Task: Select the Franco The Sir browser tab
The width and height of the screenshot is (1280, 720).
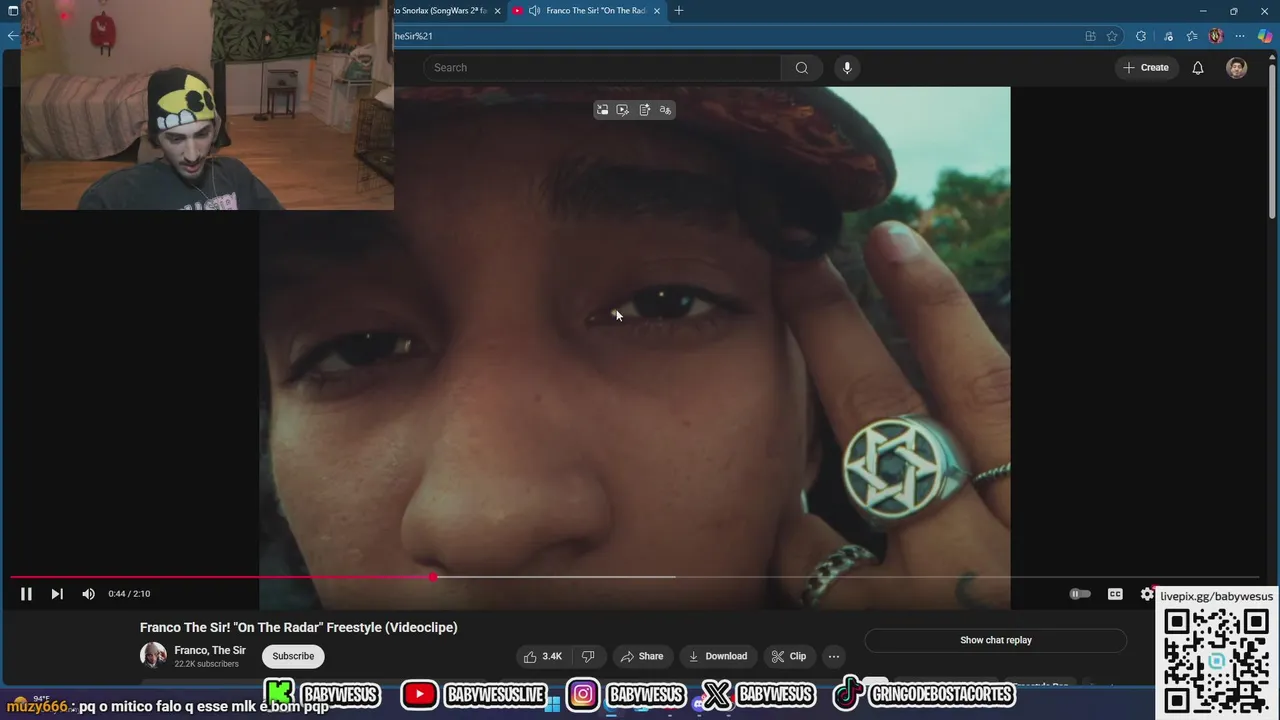Action: (x=595, y=11)
